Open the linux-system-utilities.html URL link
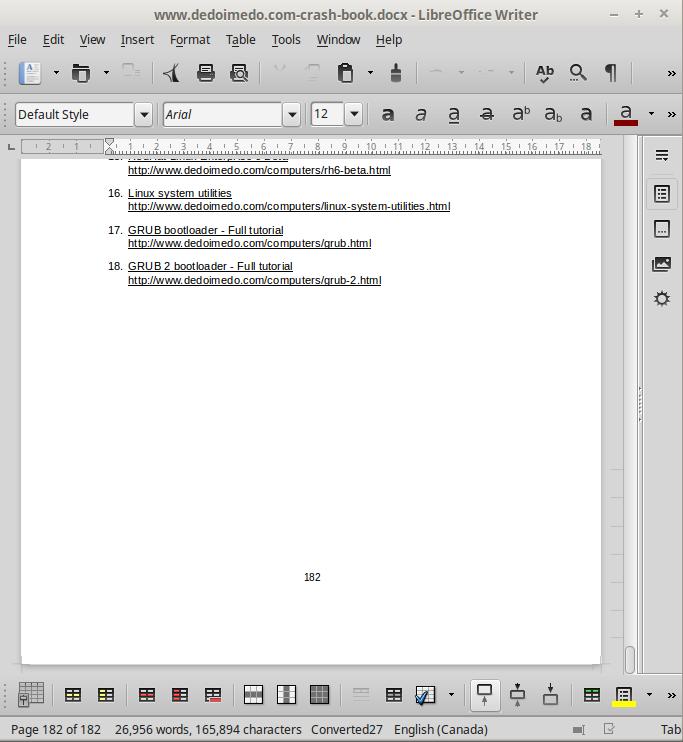Screen dimensions: 683x742 tap(289, 206)
